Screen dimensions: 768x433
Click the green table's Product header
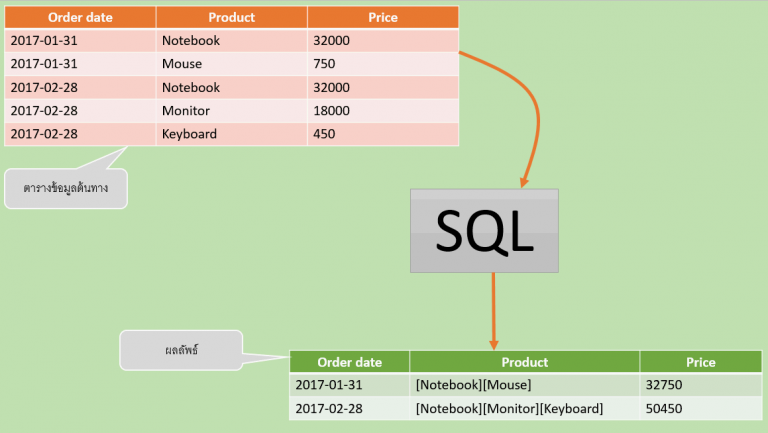coord(525,362)
